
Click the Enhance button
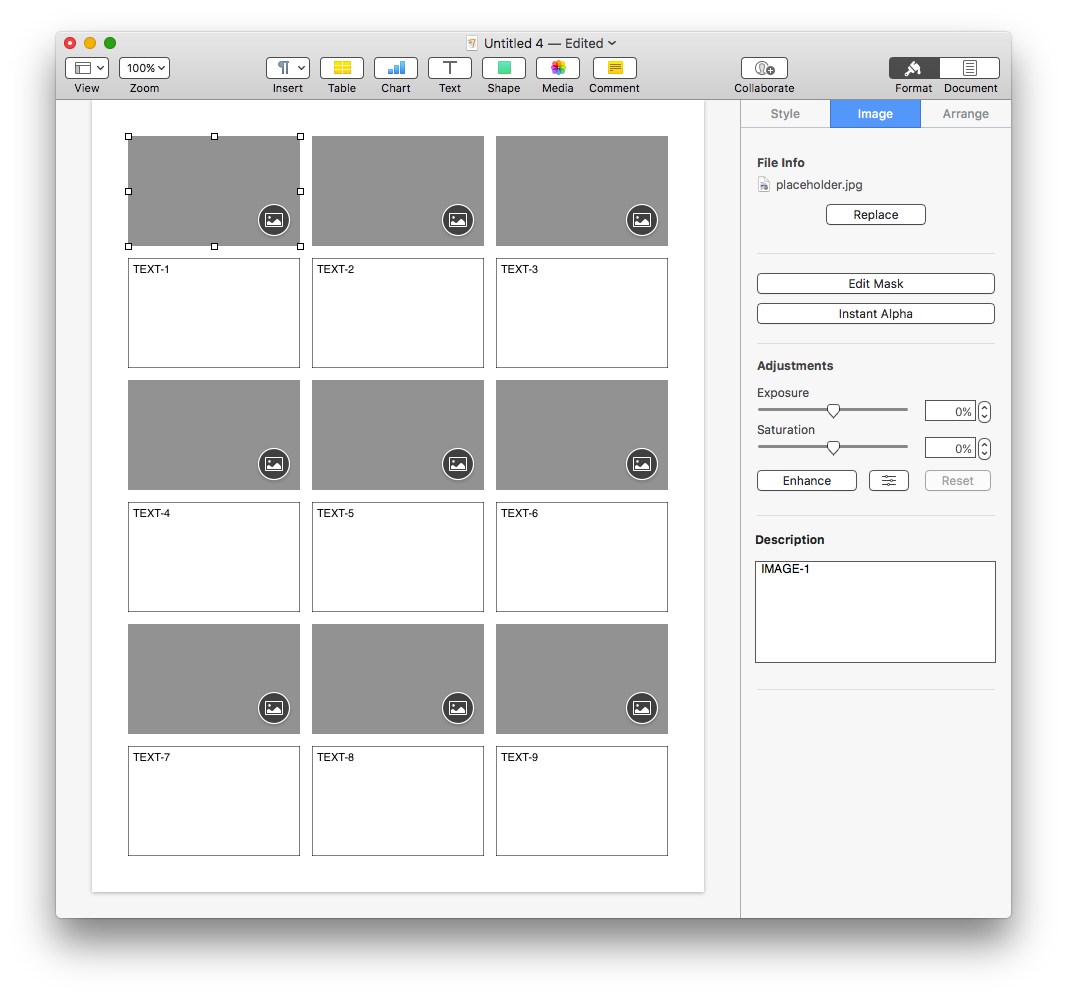[x=807, y=480]
